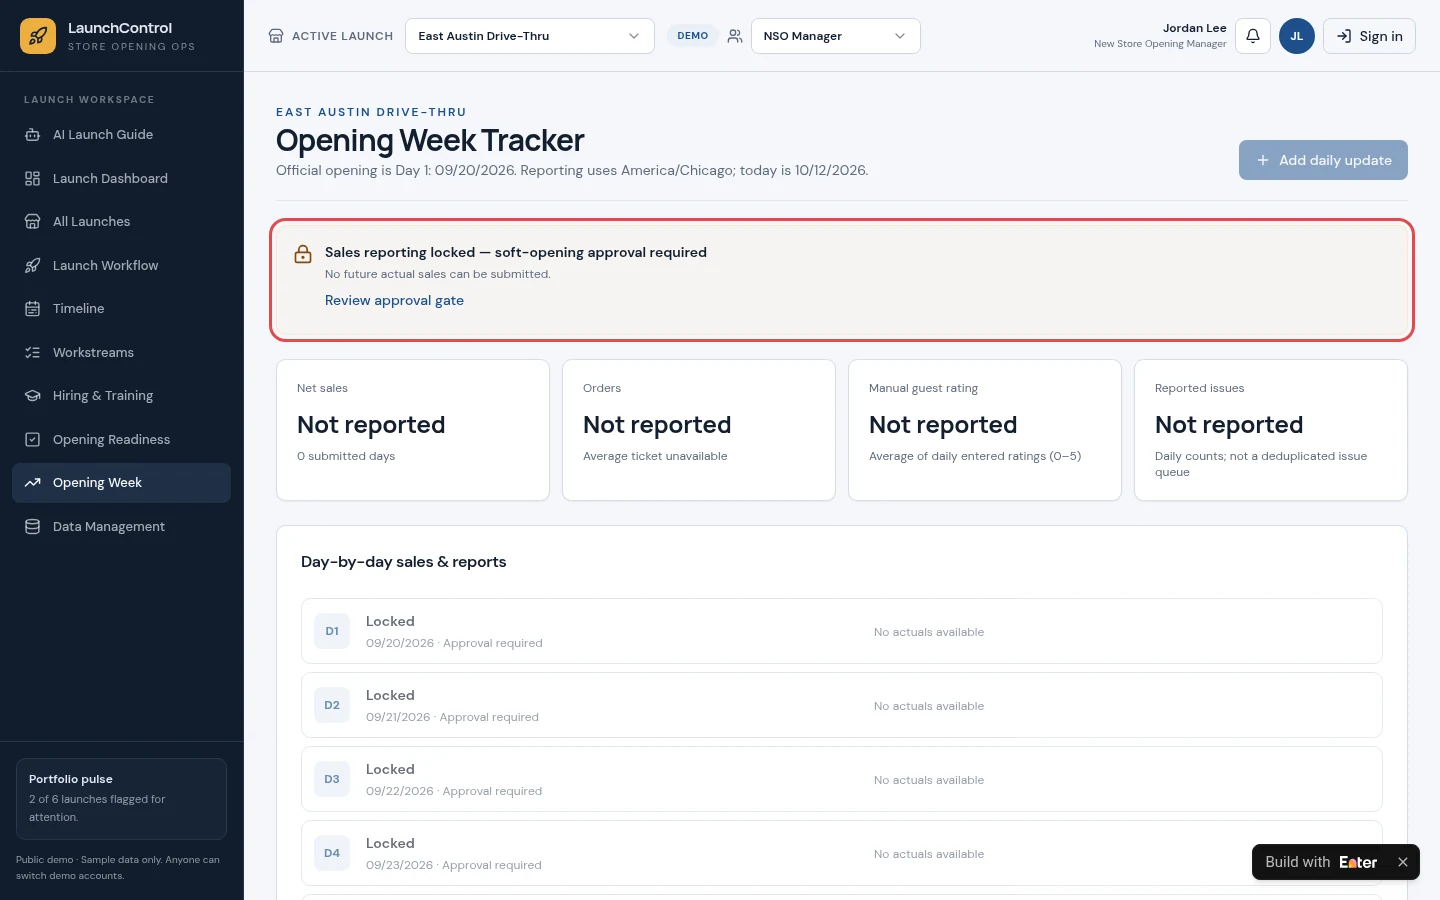Click the Data Management database icon
Viewport: 1440px width, 900px height.
(32, 526)
